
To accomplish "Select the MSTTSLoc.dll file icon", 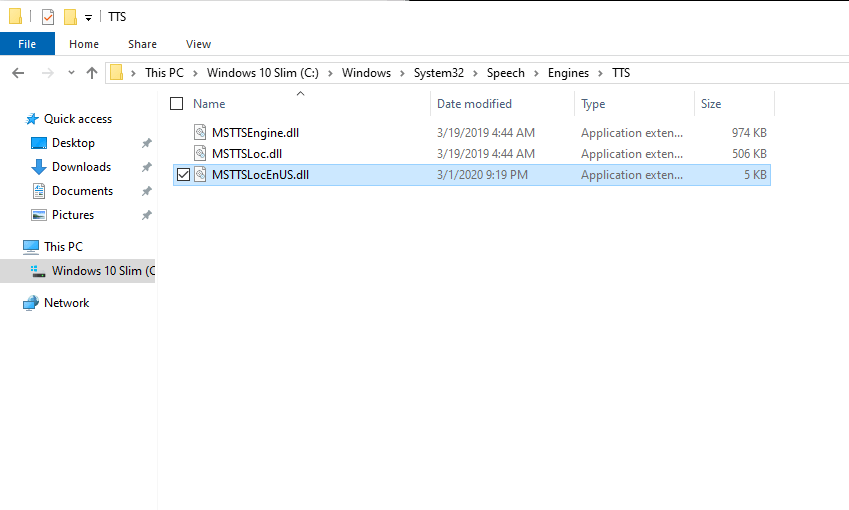I will (x=200, y=154).
